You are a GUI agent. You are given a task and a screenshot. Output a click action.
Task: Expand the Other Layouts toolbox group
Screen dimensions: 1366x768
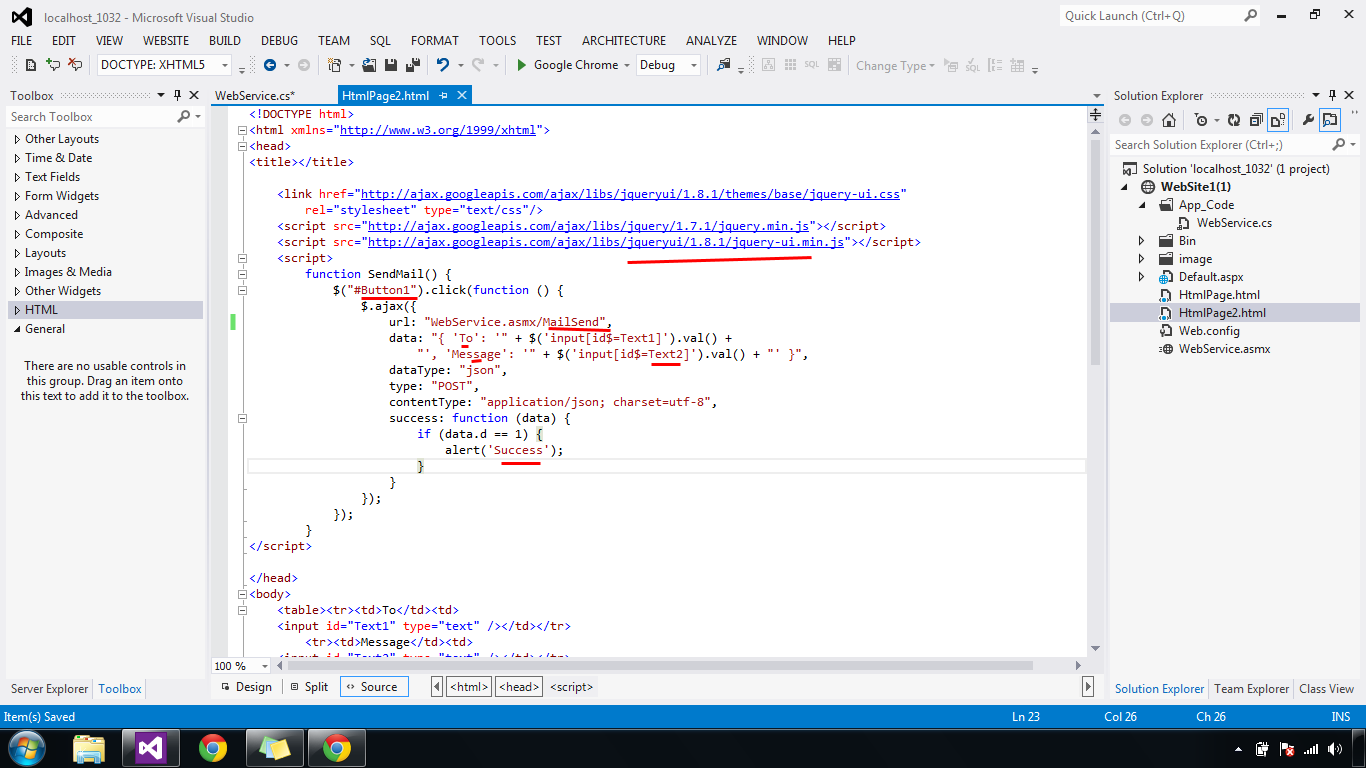[x=18, y=139]
